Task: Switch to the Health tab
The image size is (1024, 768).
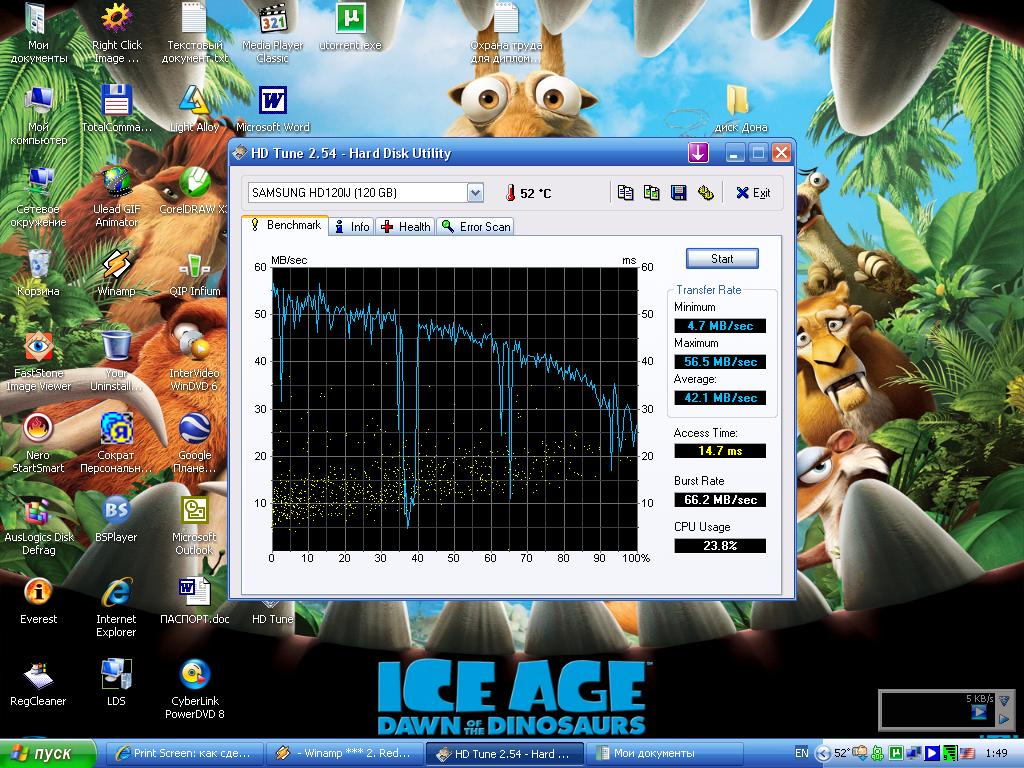Action: [405, 227]
